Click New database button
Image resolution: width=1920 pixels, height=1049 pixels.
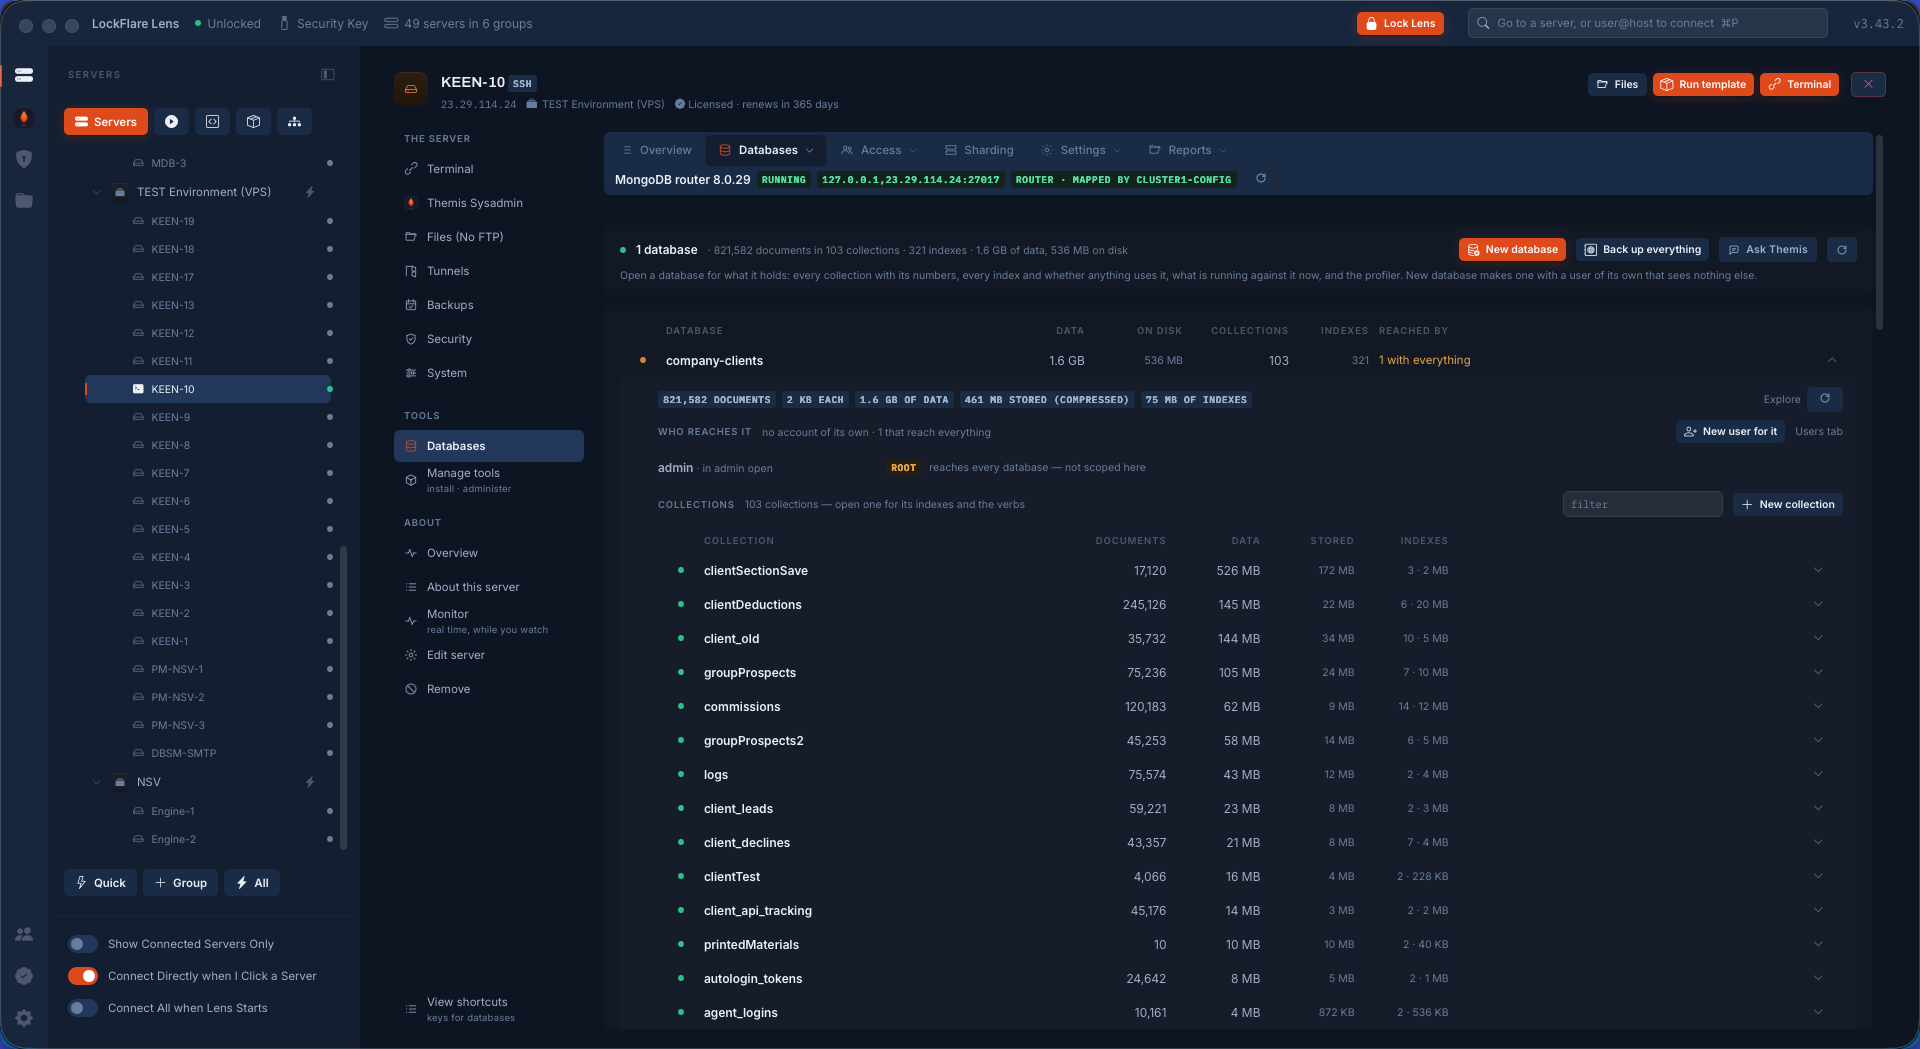[1512, 250]
